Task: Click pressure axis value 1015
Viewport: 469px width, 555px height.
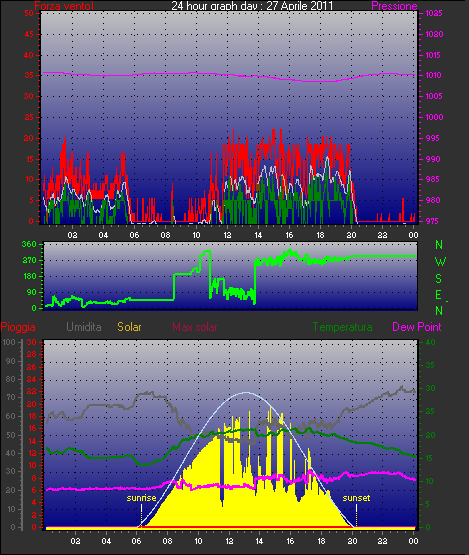Action: (x=434, y=55)
